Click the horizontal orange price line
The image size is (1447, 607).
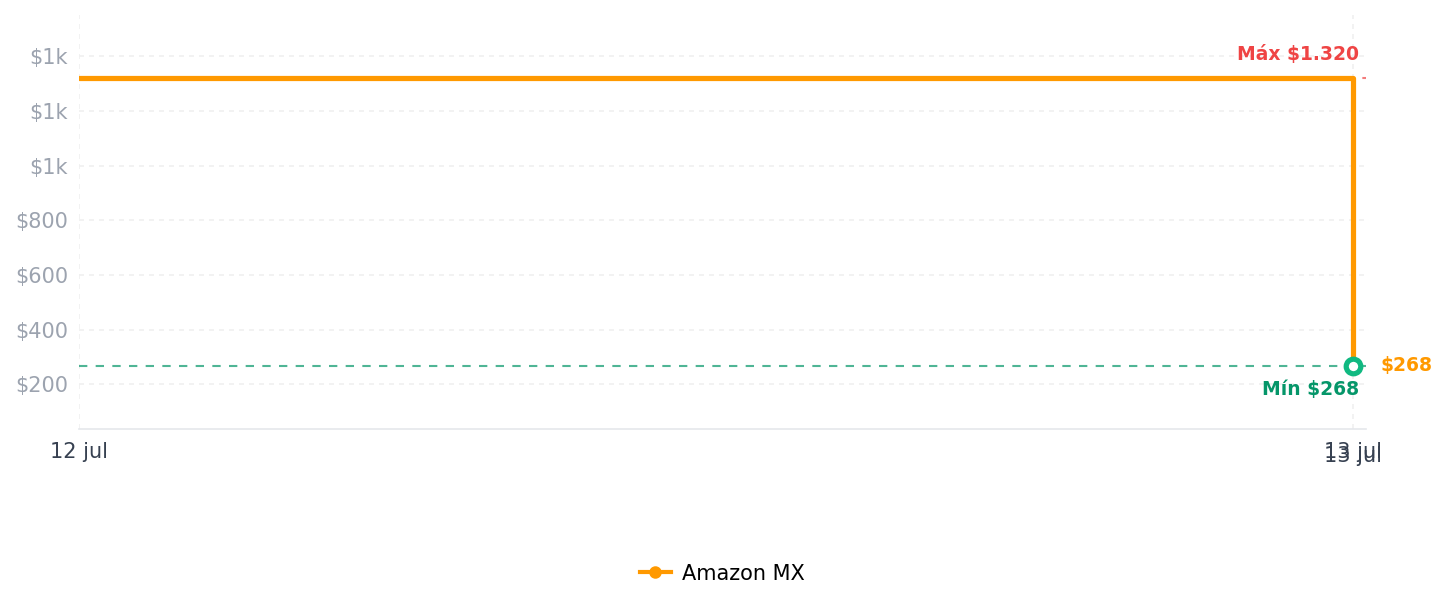[716, 78]
